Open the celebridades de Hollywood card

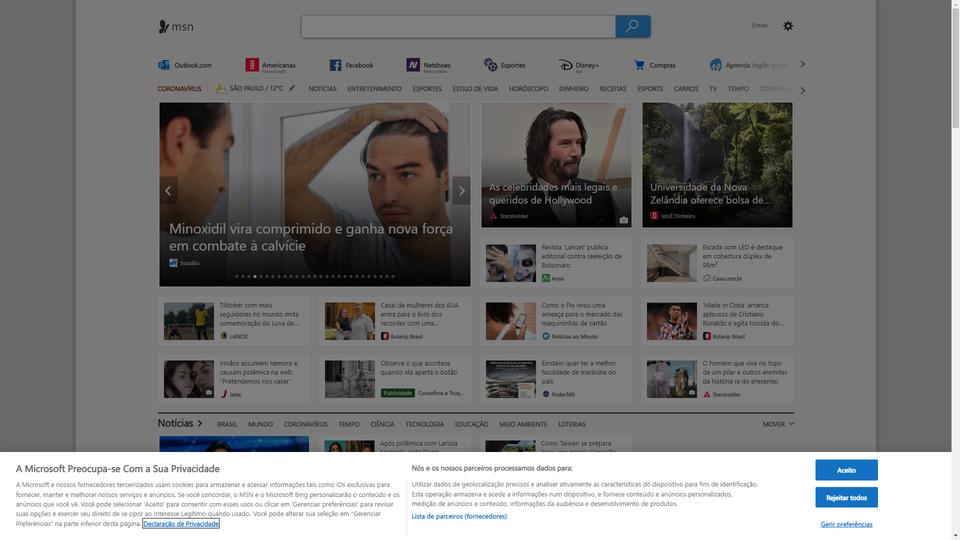(x=556, y=165)
